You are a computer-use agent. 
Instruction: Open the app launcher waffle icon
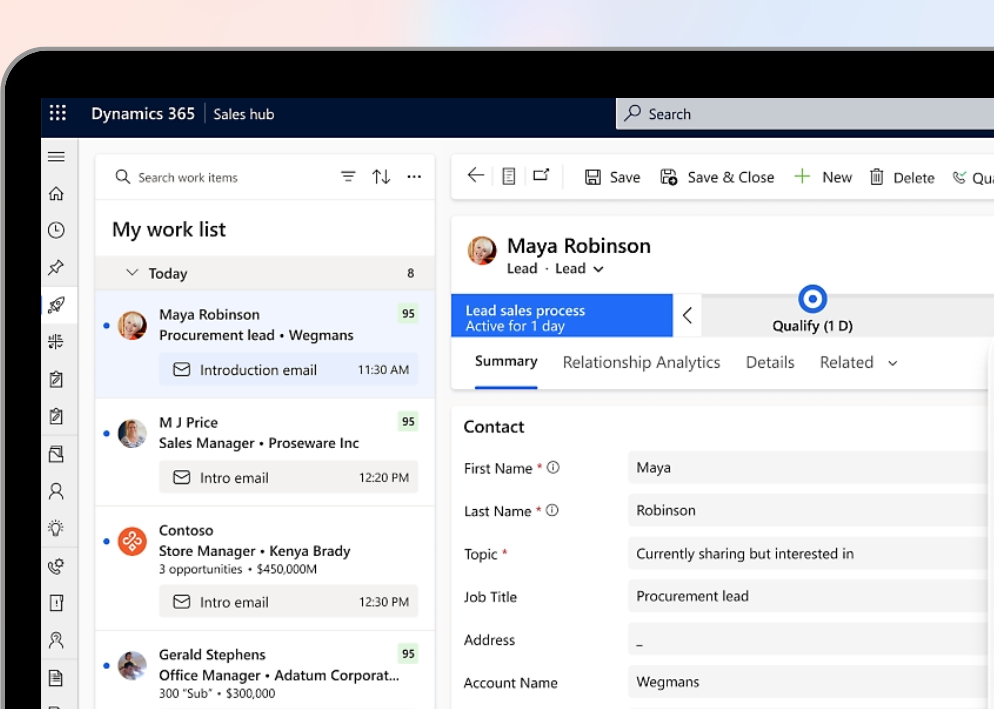58,113
